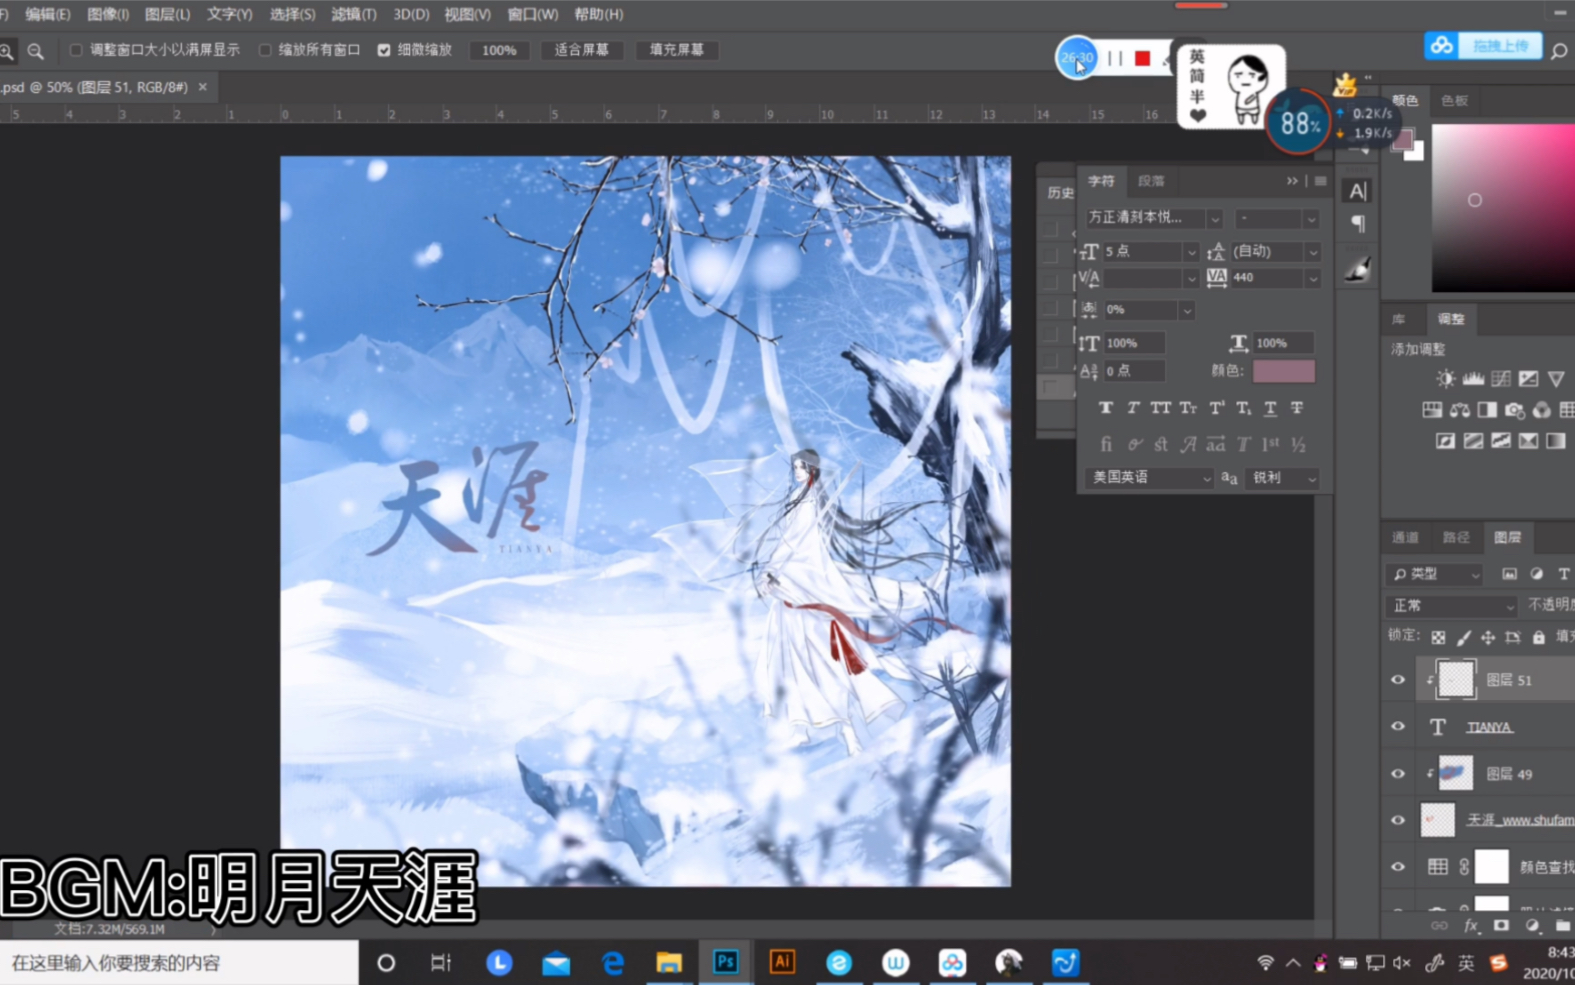
Task: Open the 图像(I) menu
Action: point(108,14)
